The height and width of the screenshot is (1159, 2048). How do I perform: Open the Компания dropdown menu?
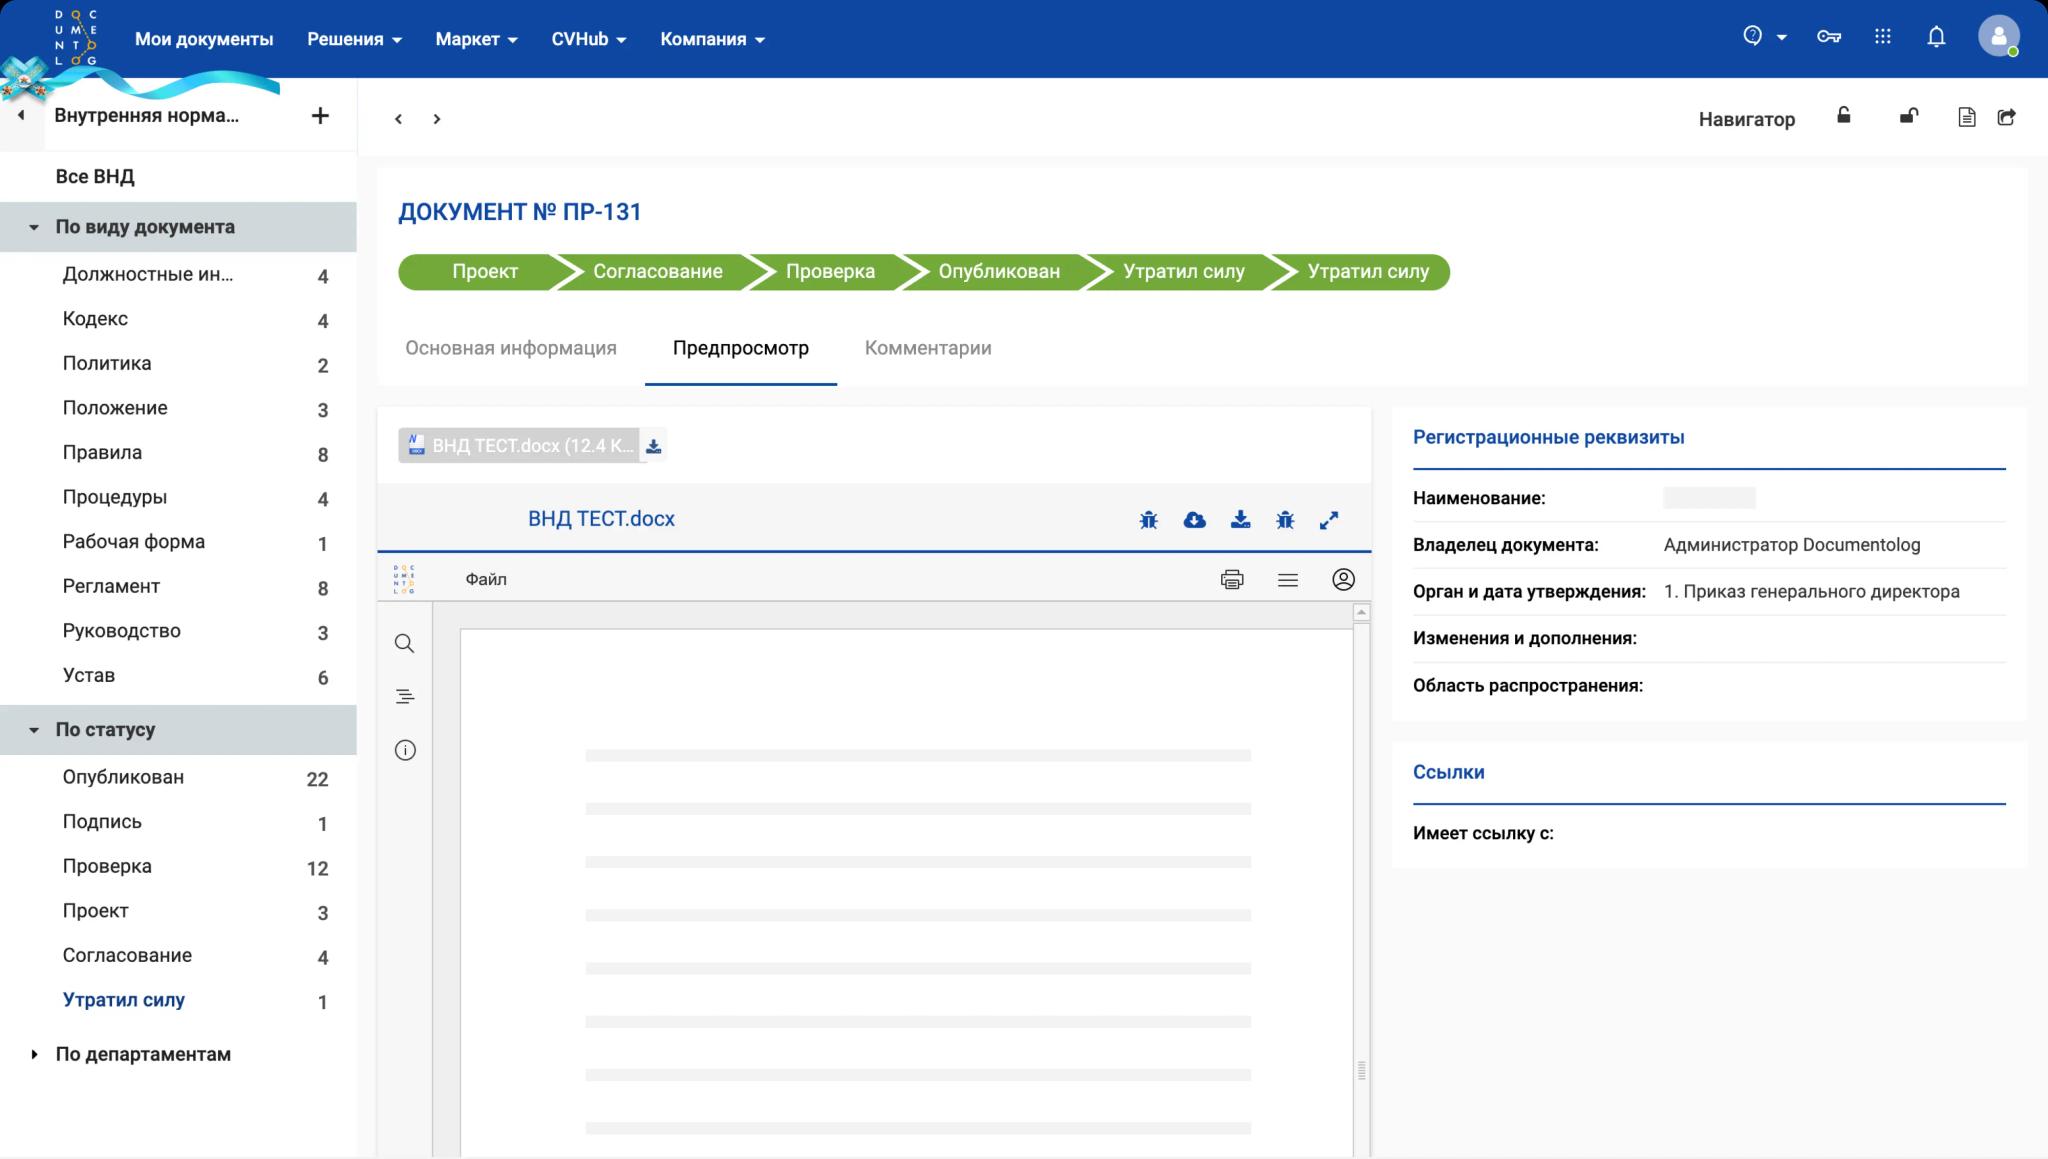point(712,39)
